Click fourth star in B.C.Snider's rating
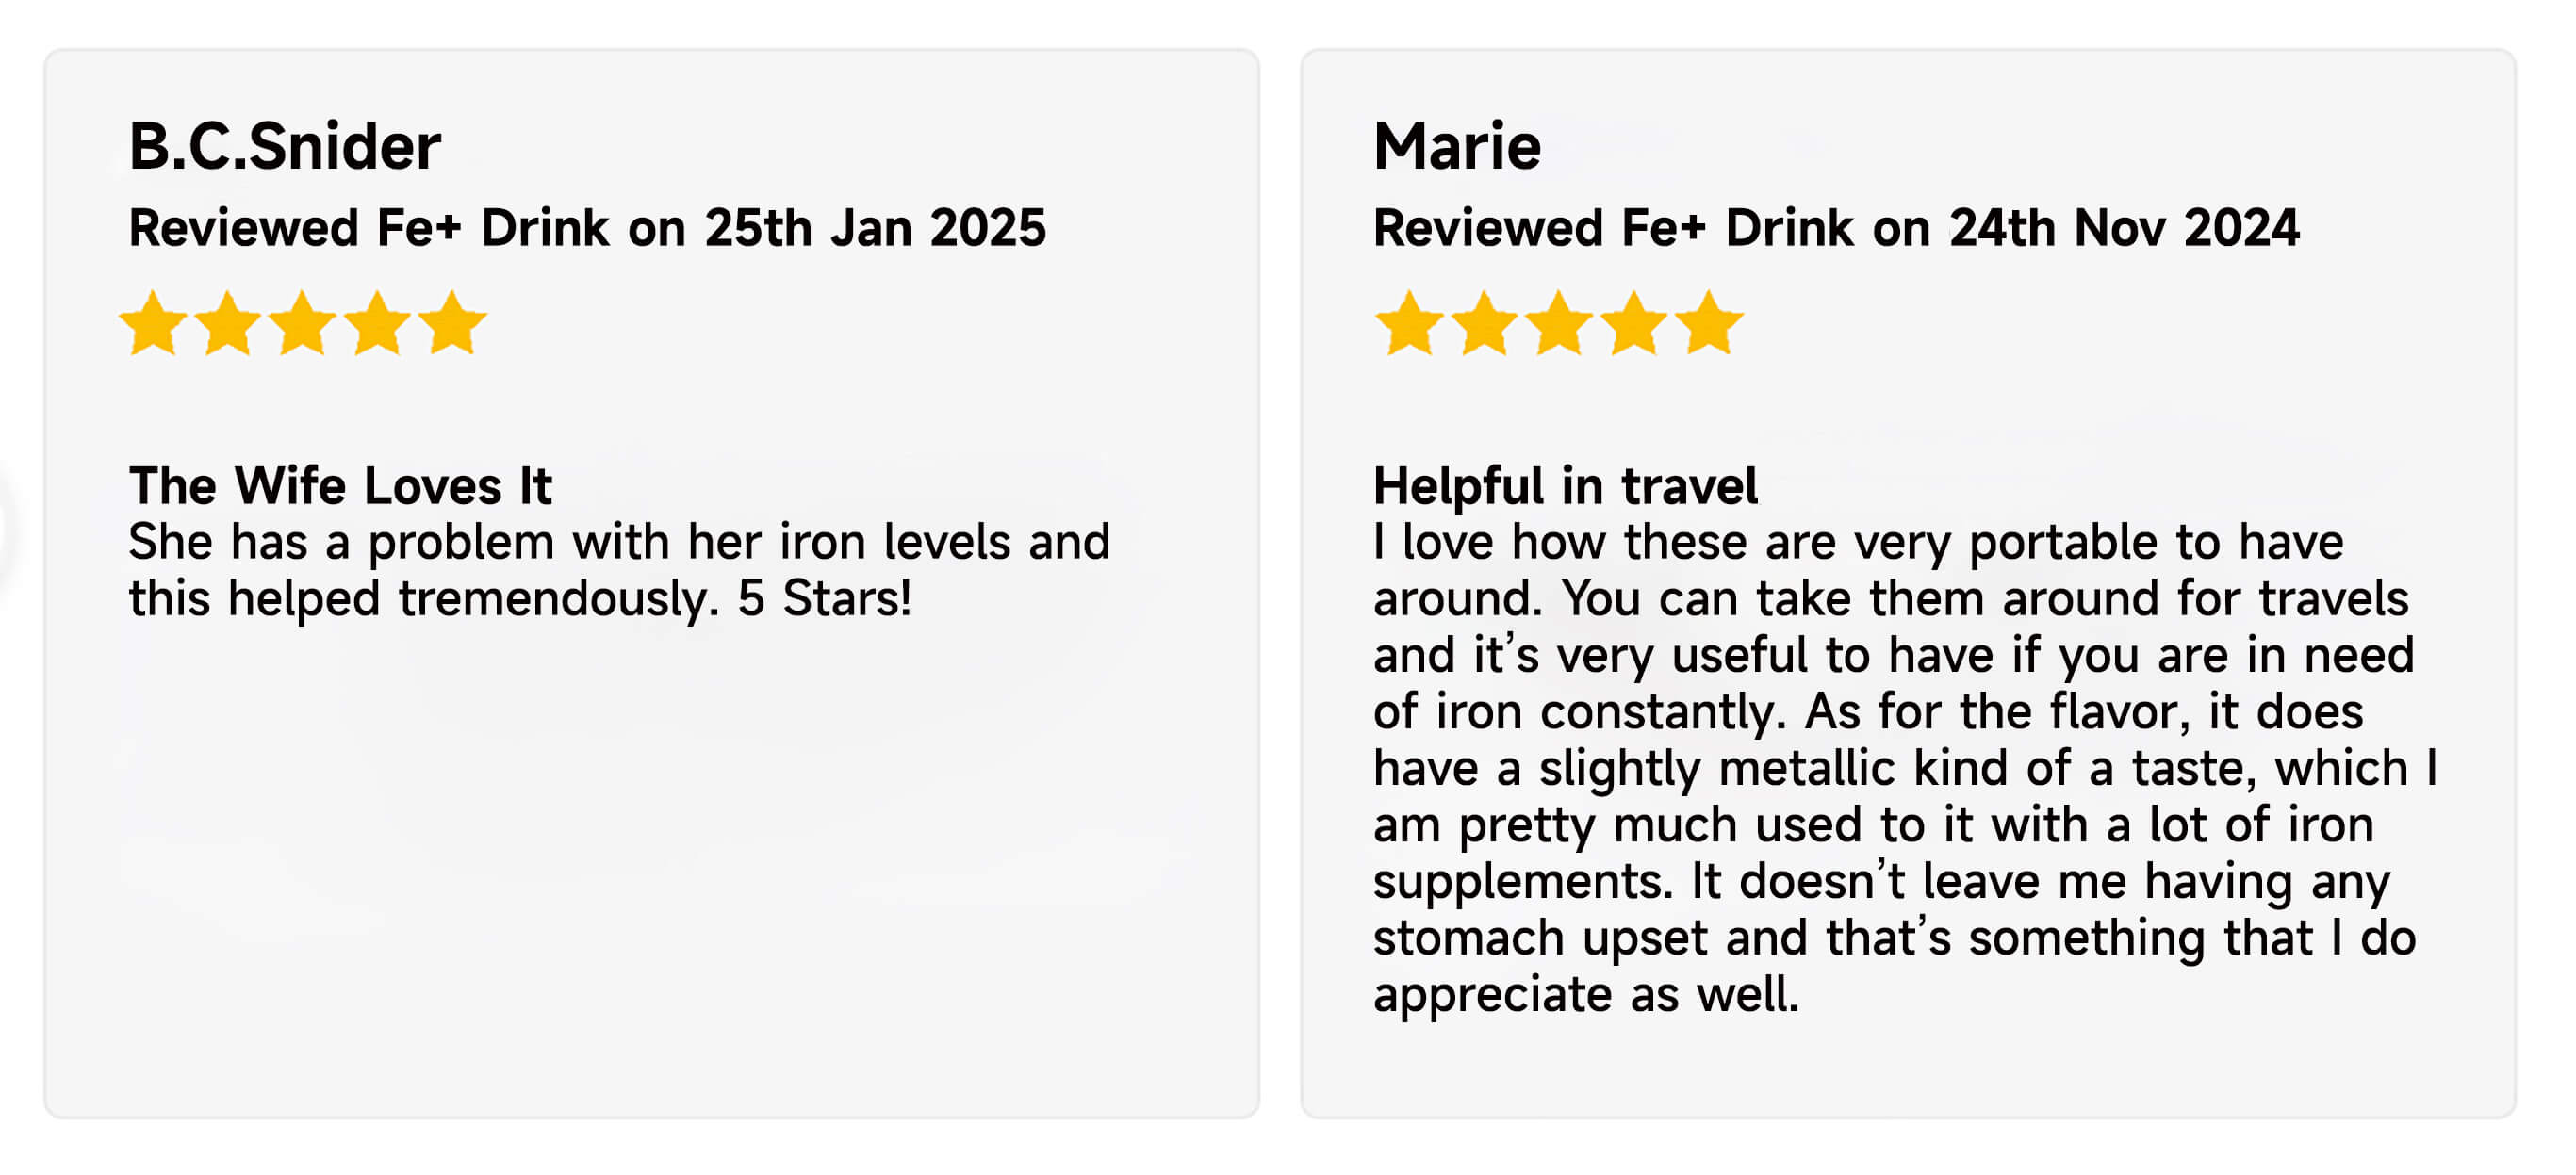Screen dimensions: 2576x1175 click(x=377, y=323)
